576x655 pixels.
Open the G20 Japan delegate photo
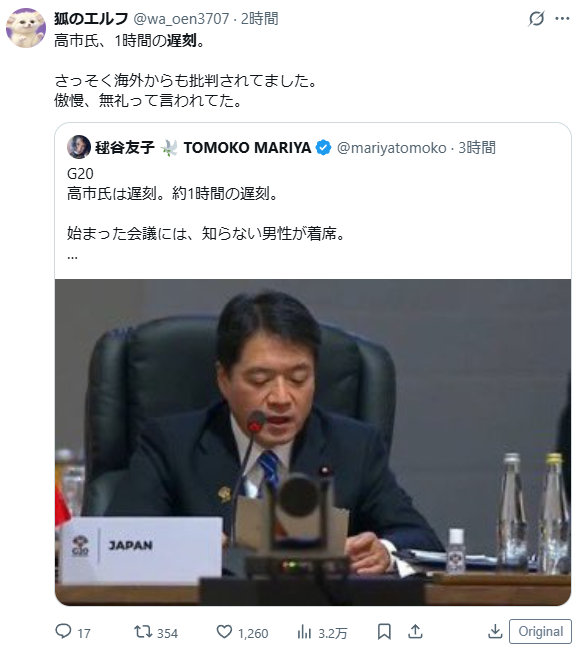pyautogui.click(x=313, y=442)
